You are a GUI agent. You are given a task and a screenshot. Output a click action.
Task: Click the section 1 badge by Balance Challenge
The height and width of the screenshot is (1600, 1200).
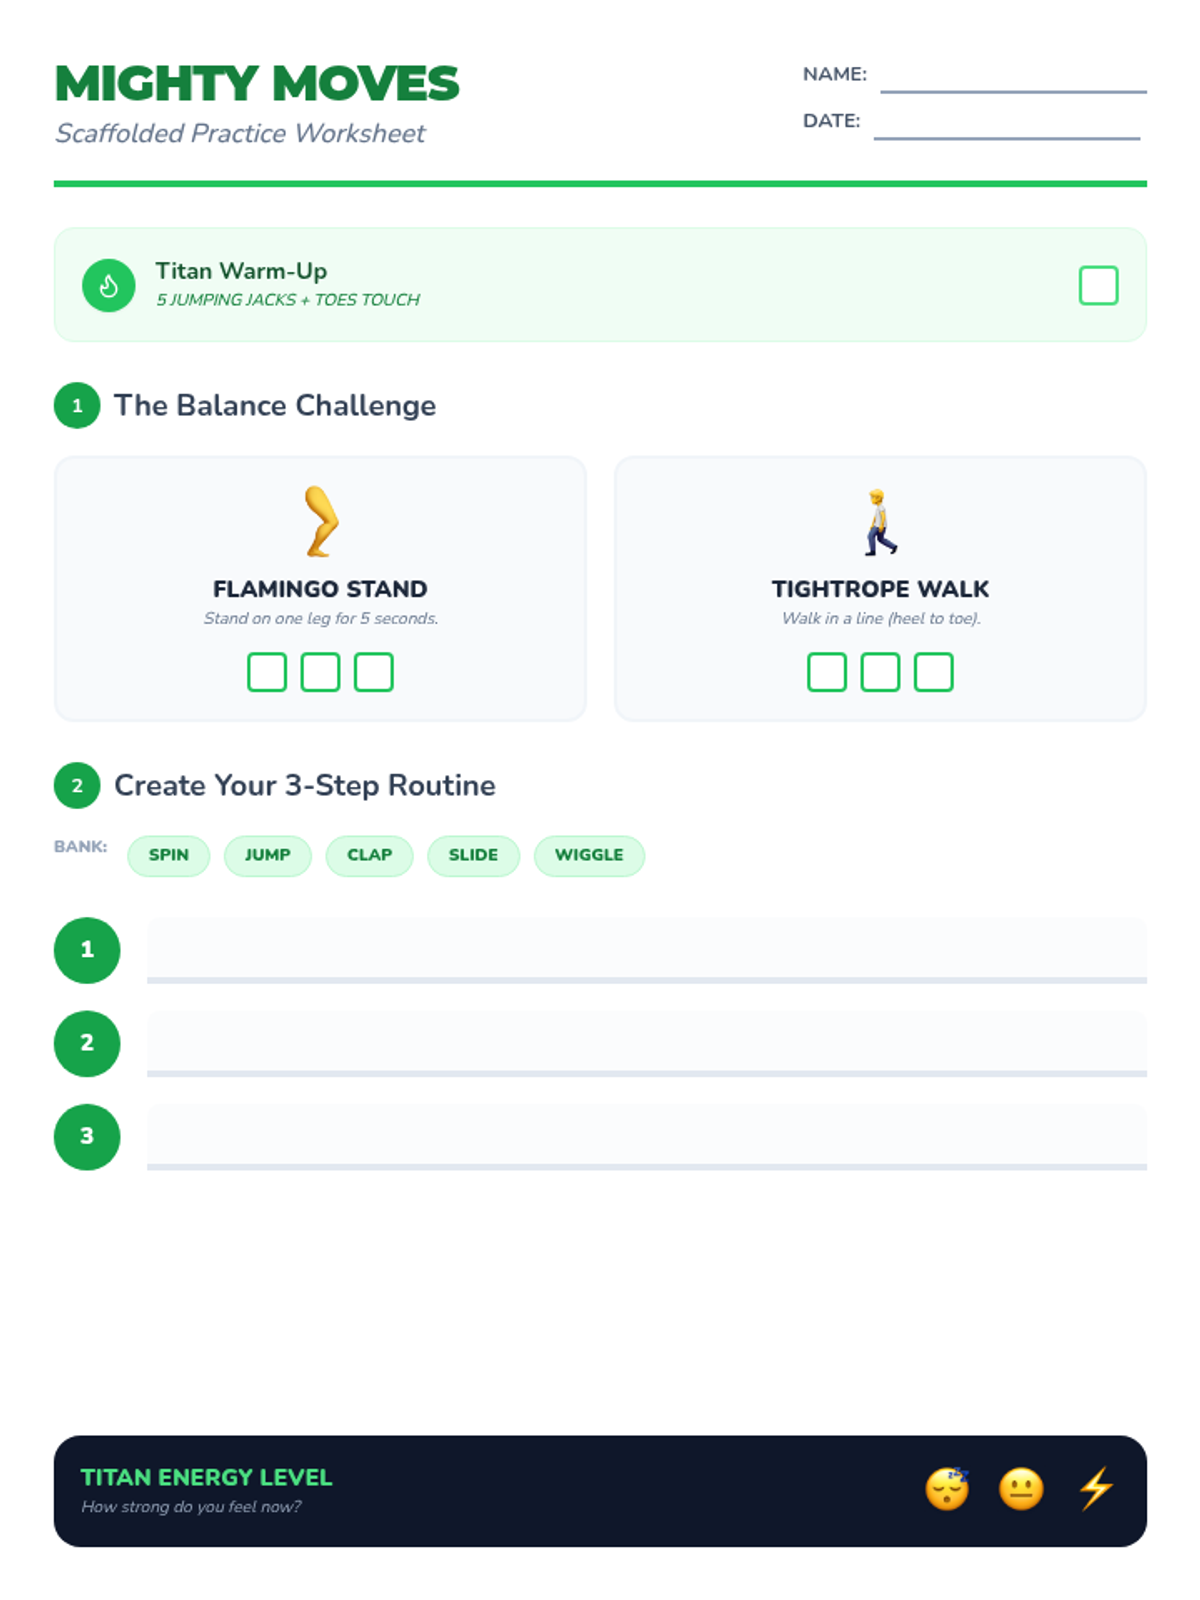pos(77,406)
